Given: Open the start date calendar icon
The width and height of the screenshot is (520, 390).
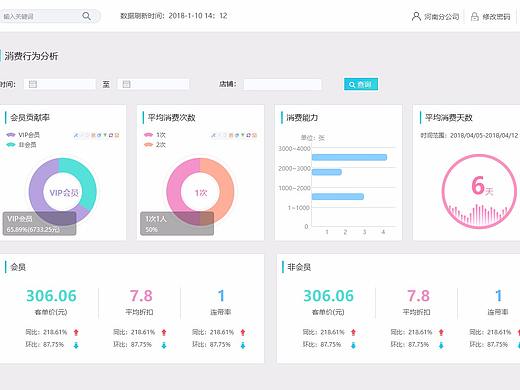Looking at the screenshot, I should tap(33, 84).
